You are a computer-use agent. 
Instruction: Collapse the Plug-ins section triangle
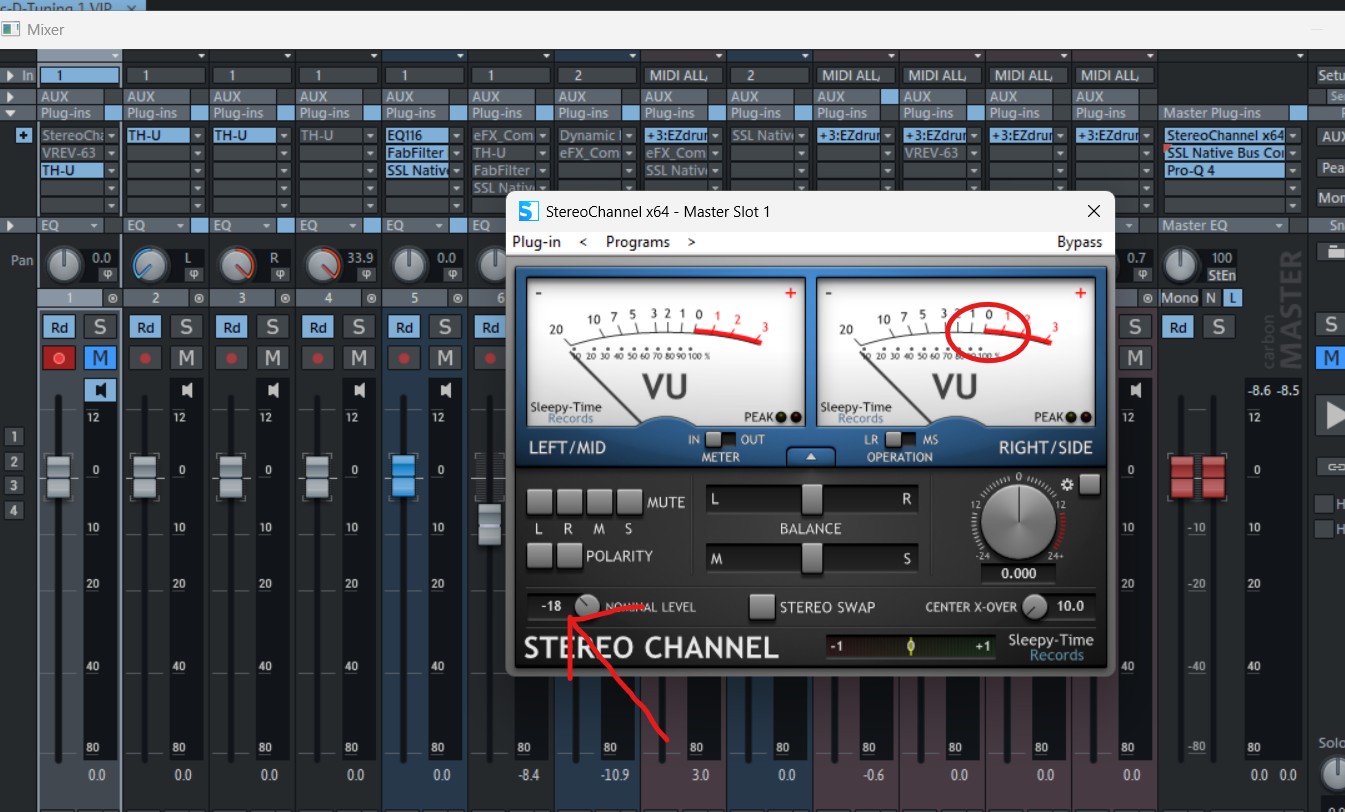click(10, 113)
